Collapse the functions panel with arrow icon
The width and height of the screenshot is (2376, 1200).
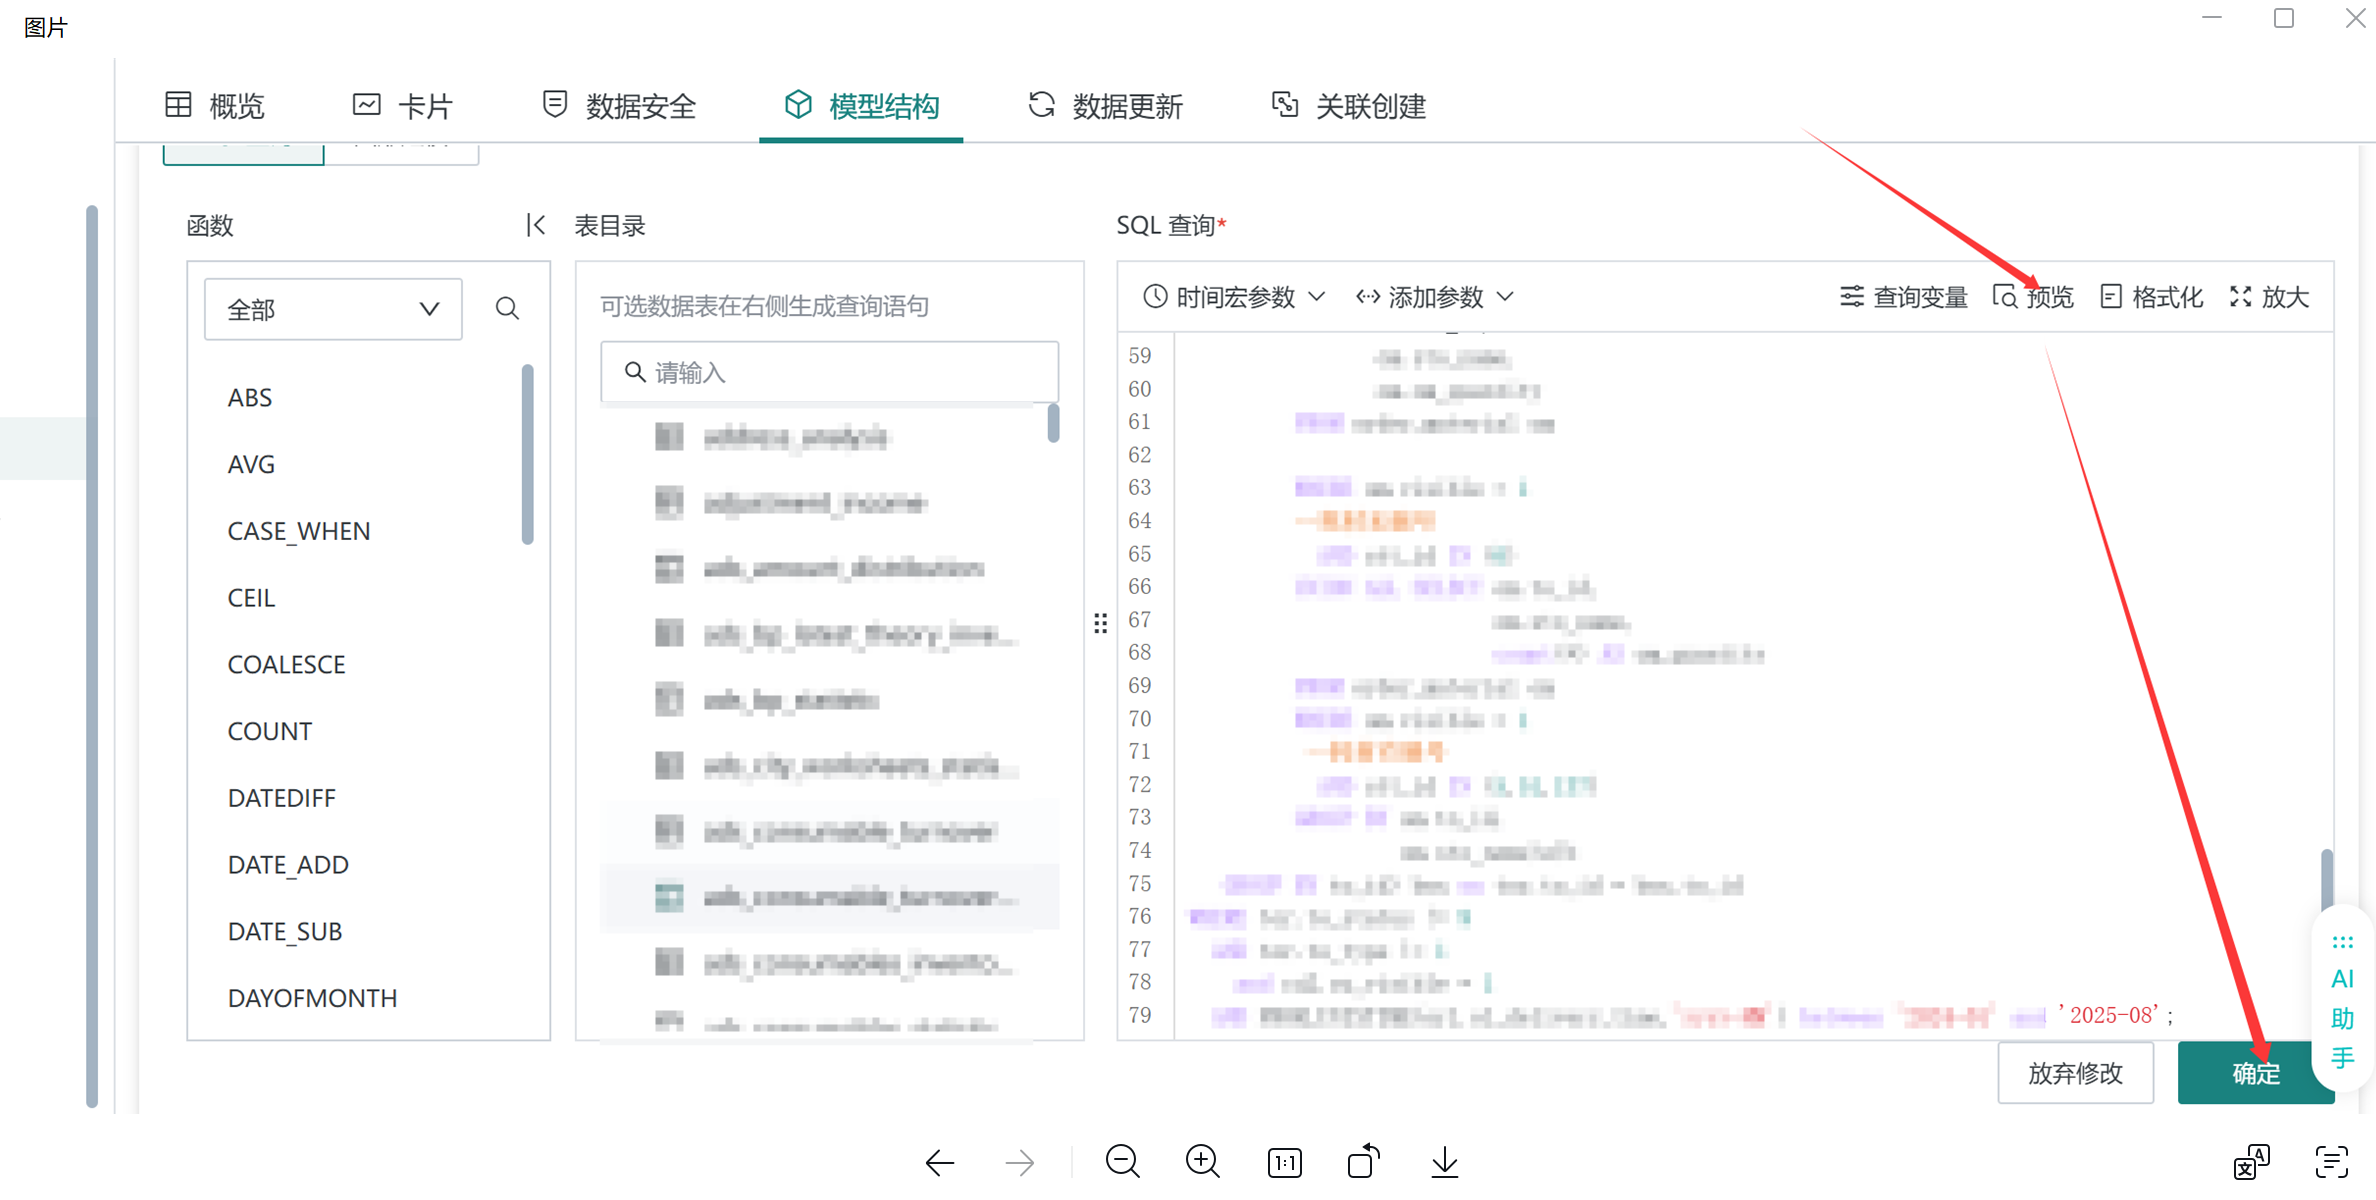536,225
